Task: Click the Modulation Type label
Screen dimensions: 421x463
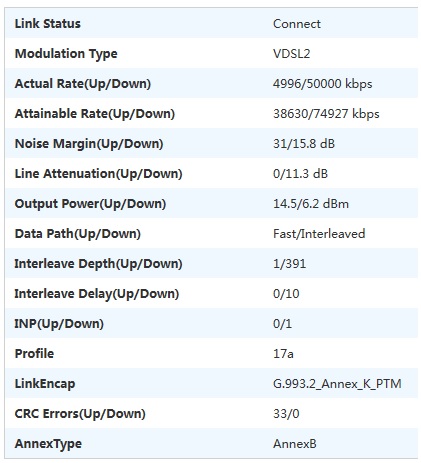Action: click(x=66, y=54)
